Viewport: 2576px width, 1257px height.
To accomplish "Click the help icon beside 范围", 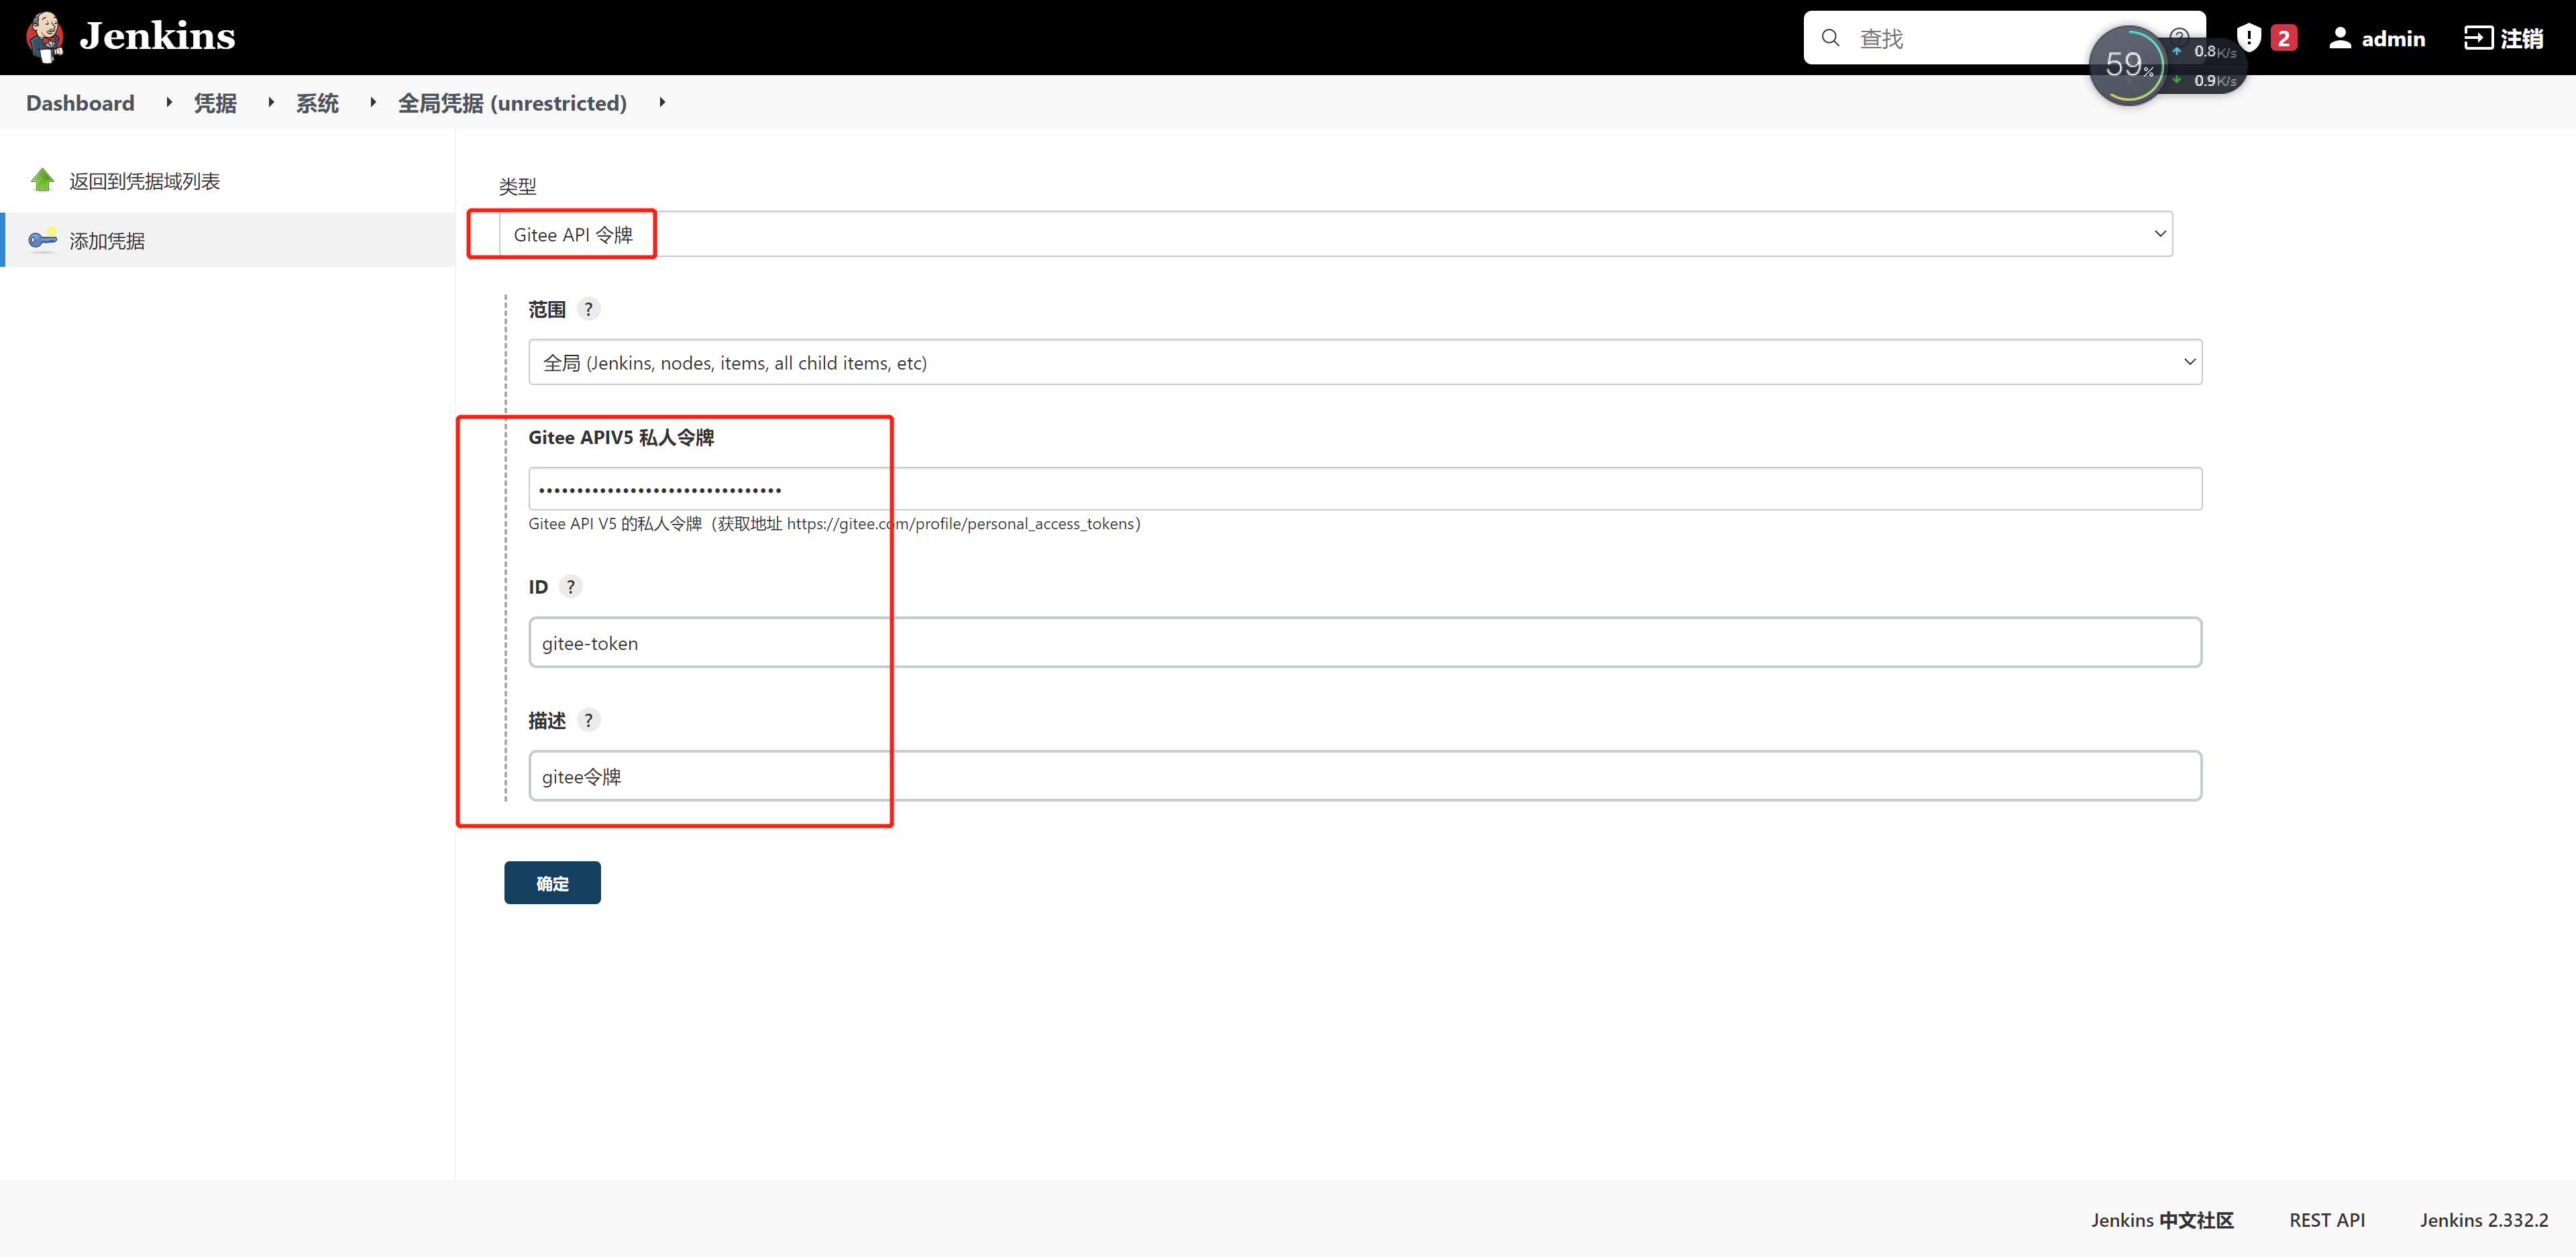I will click(588, 309).
